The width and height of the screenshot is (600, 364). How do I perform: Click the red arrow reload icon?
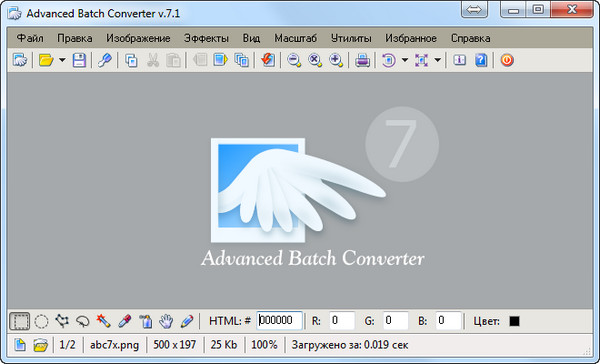click(x=268, y=60)
